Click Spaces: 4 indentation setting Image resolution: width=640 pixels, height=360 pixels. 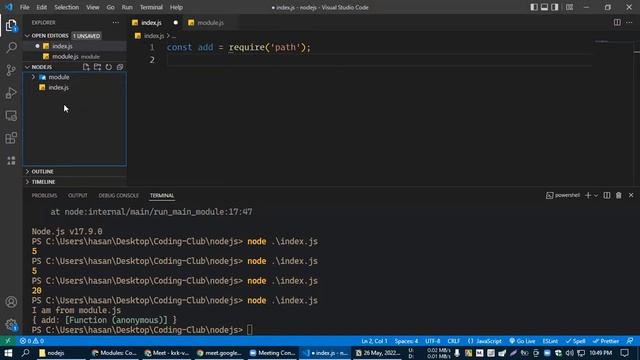click(406, 341)
